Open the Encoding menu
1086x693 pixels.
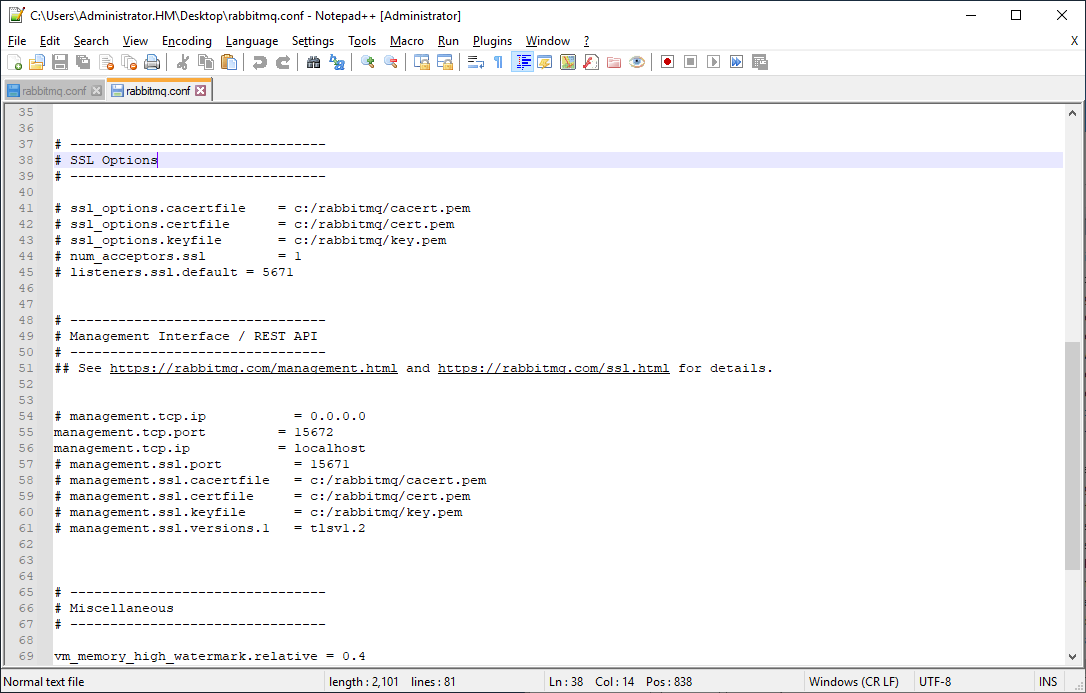(x=187, y=41)
